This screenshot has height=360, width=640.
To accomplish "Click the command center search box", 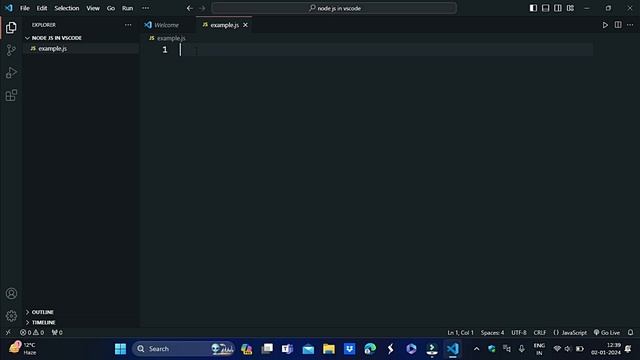I will 334,8.
